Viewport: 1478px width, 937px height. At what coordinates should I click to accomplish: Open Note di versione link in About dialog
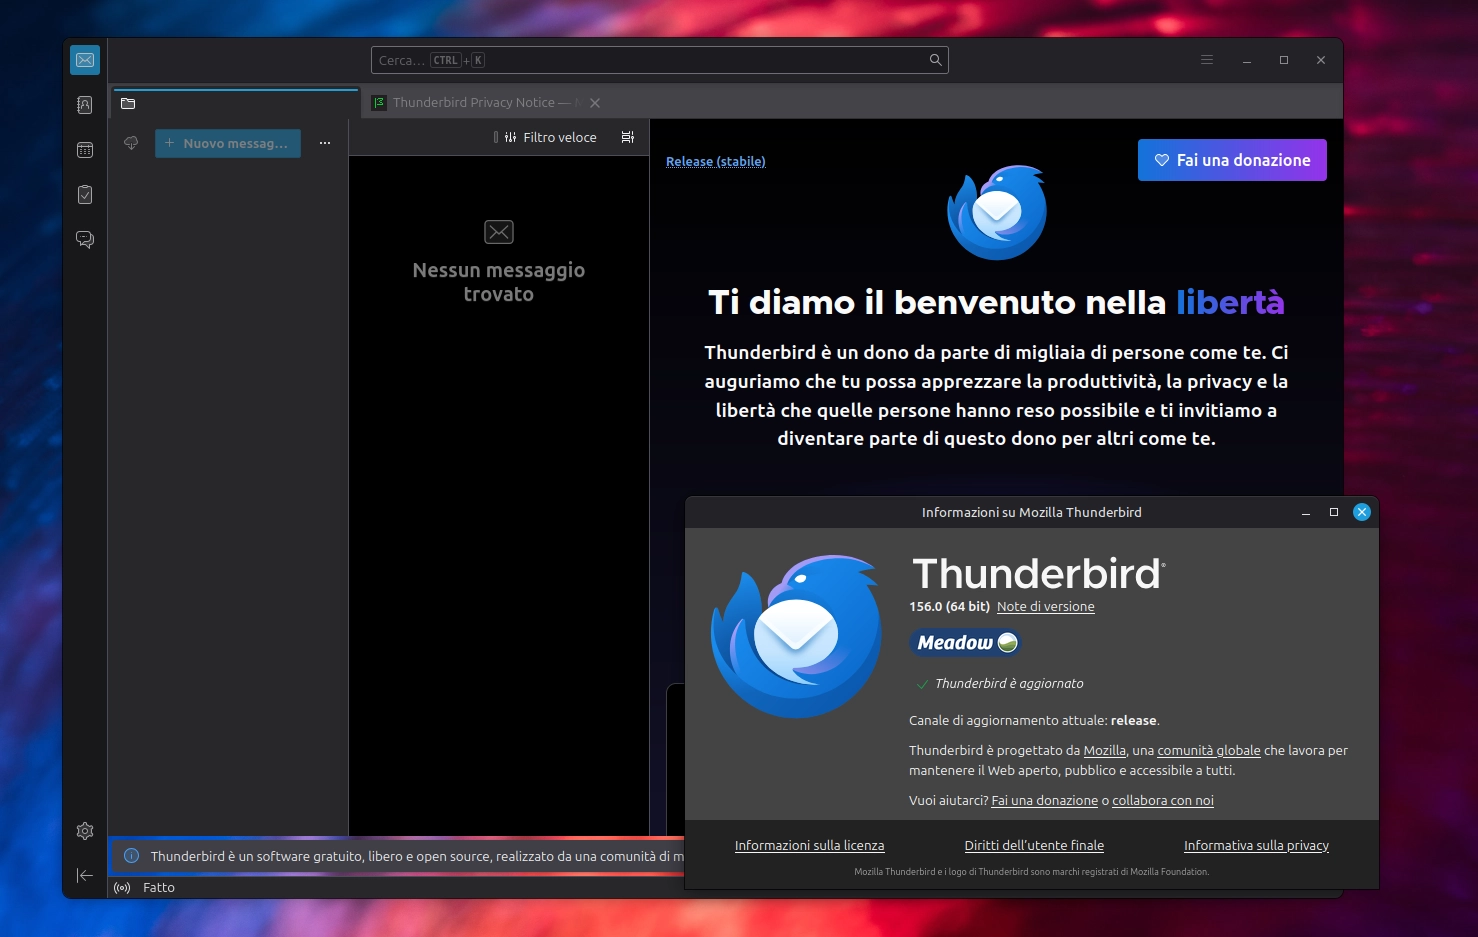click(x=1046, y=606)
